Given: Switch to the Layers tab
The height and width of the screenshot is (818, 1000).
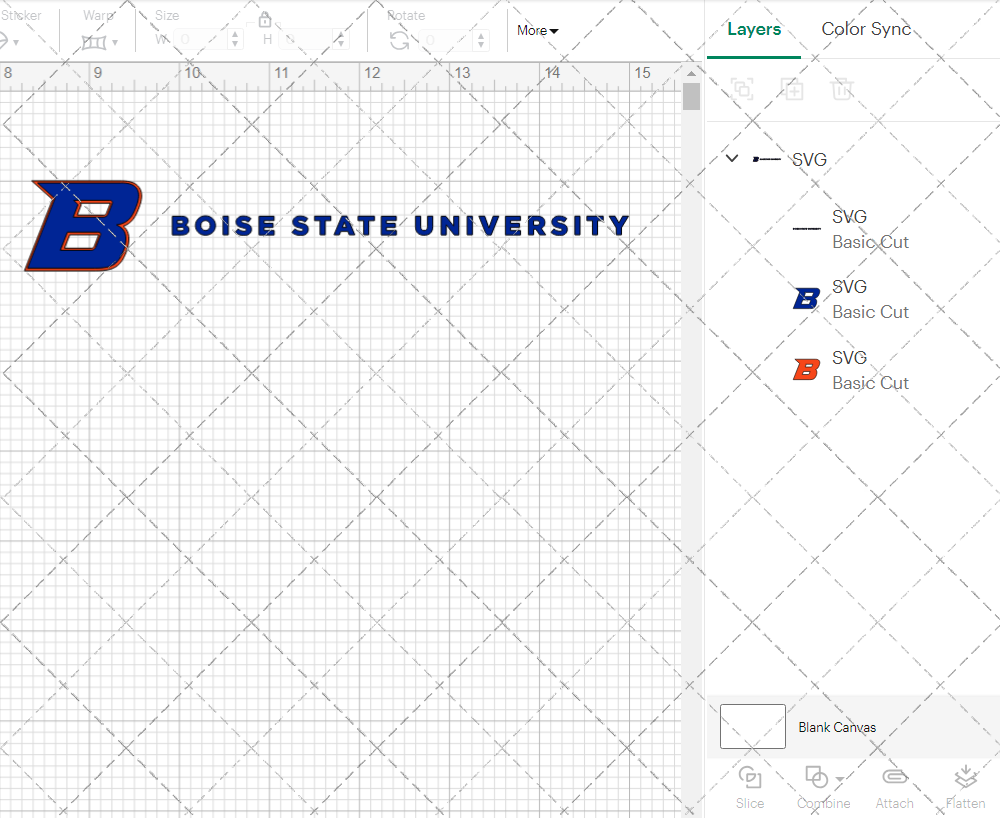Looking at the screenshot, I should [754, 29].
